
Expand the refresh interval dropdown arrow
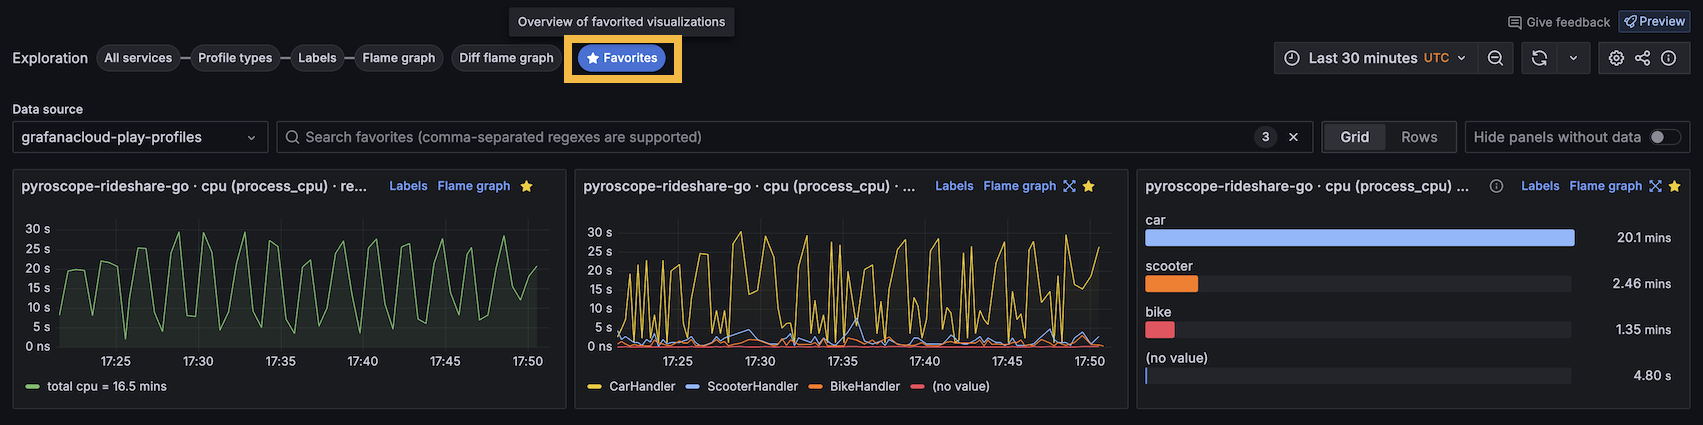point(1573,58)
